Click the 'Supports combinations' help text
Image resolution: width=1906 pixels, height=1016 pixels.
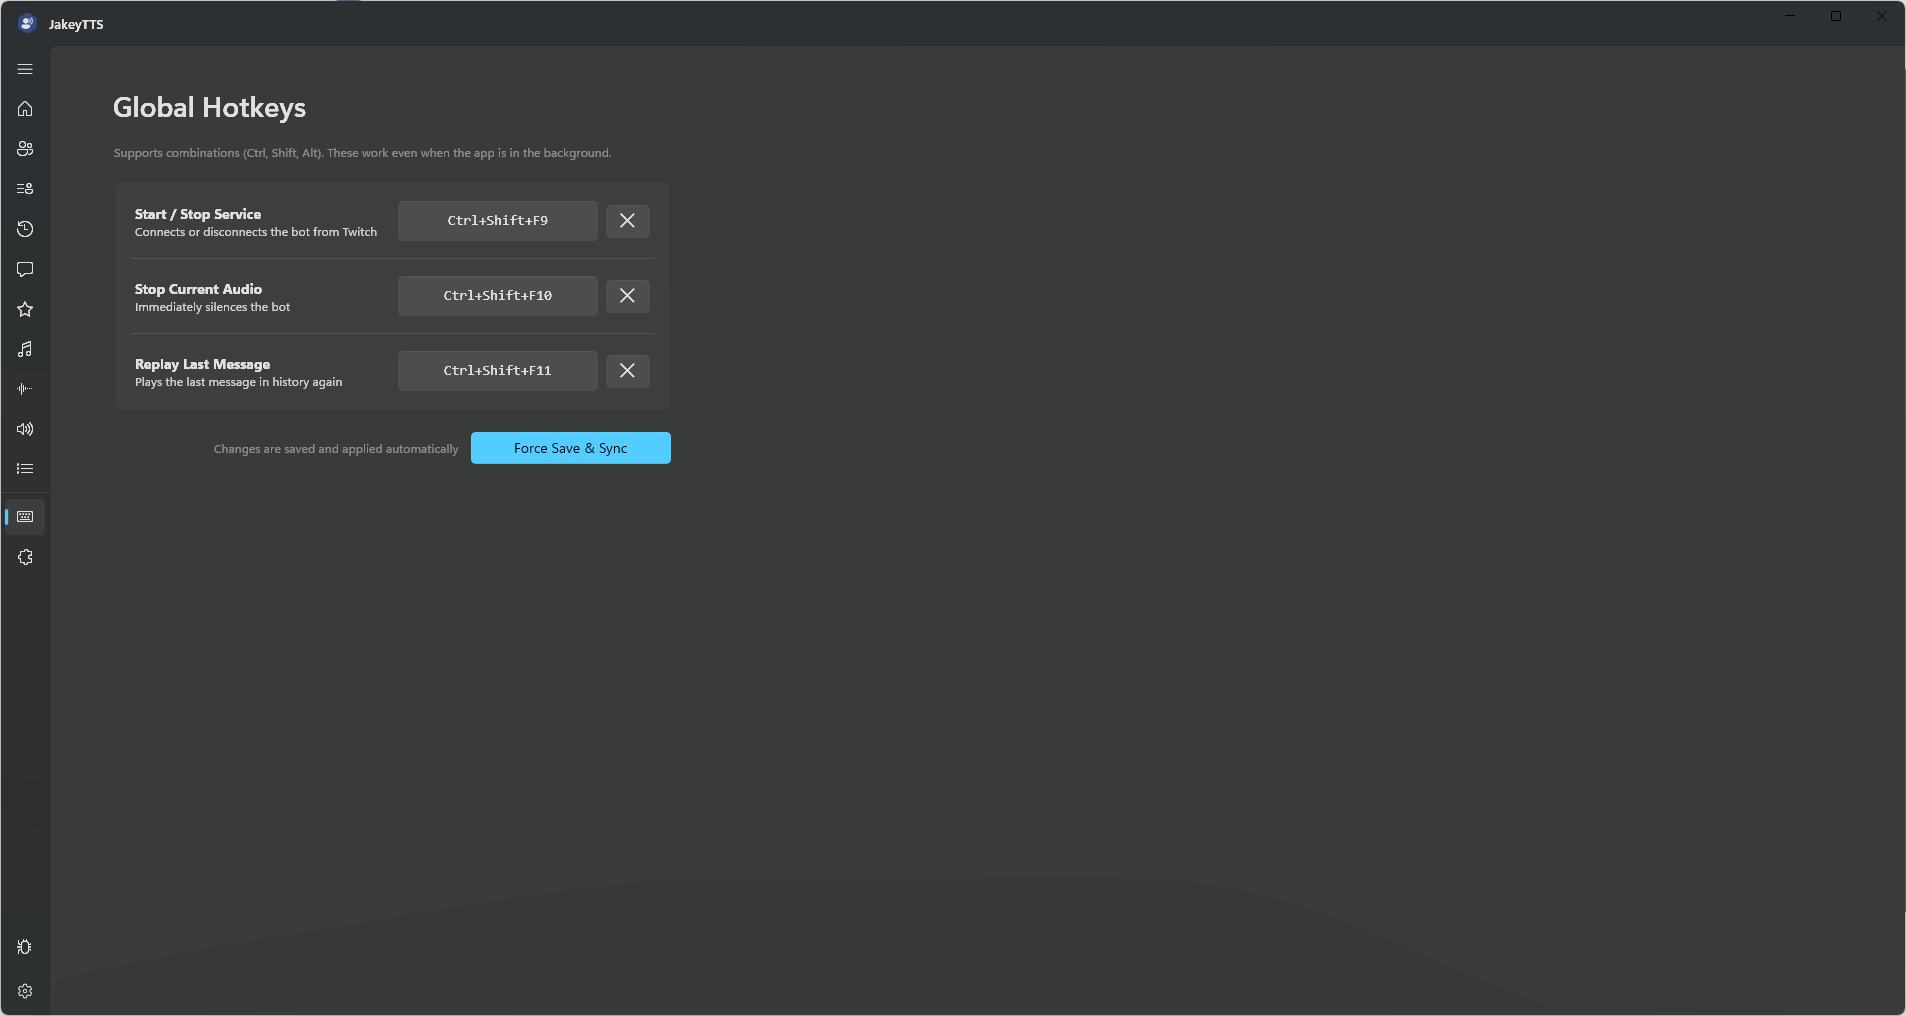click(x=362, y=153)
